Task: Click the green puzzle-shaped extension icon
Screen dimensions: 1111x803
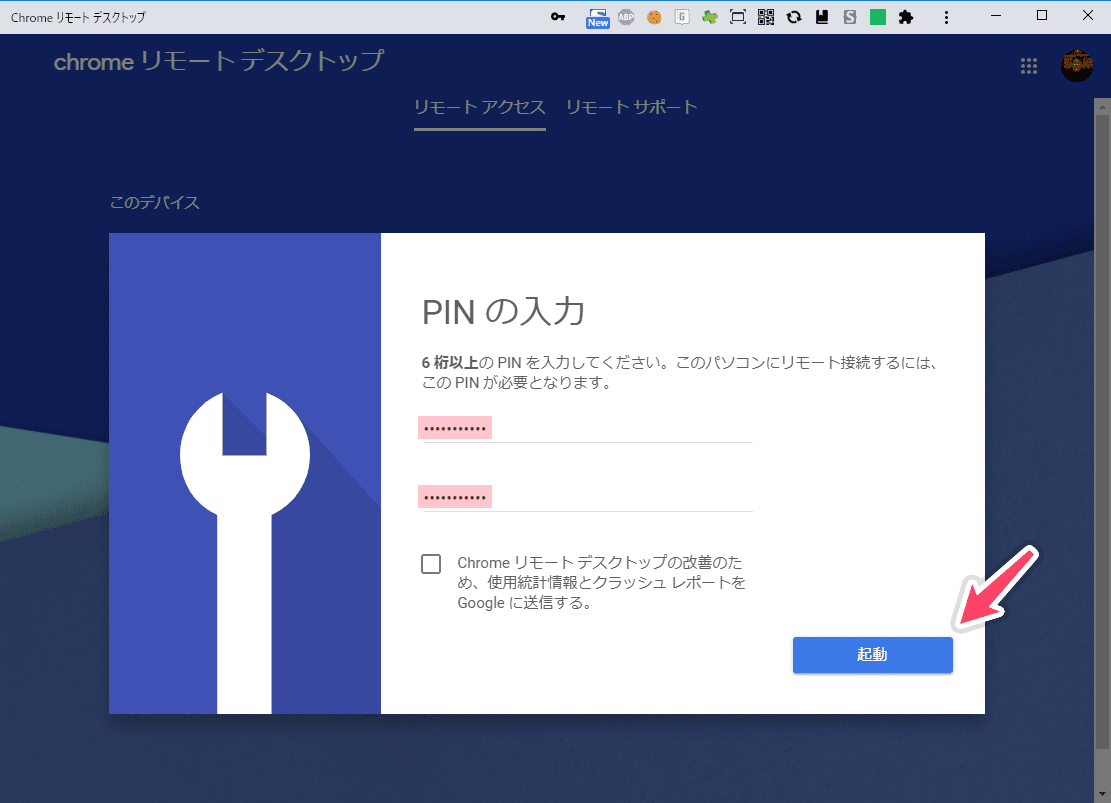Action: point(709,17)
